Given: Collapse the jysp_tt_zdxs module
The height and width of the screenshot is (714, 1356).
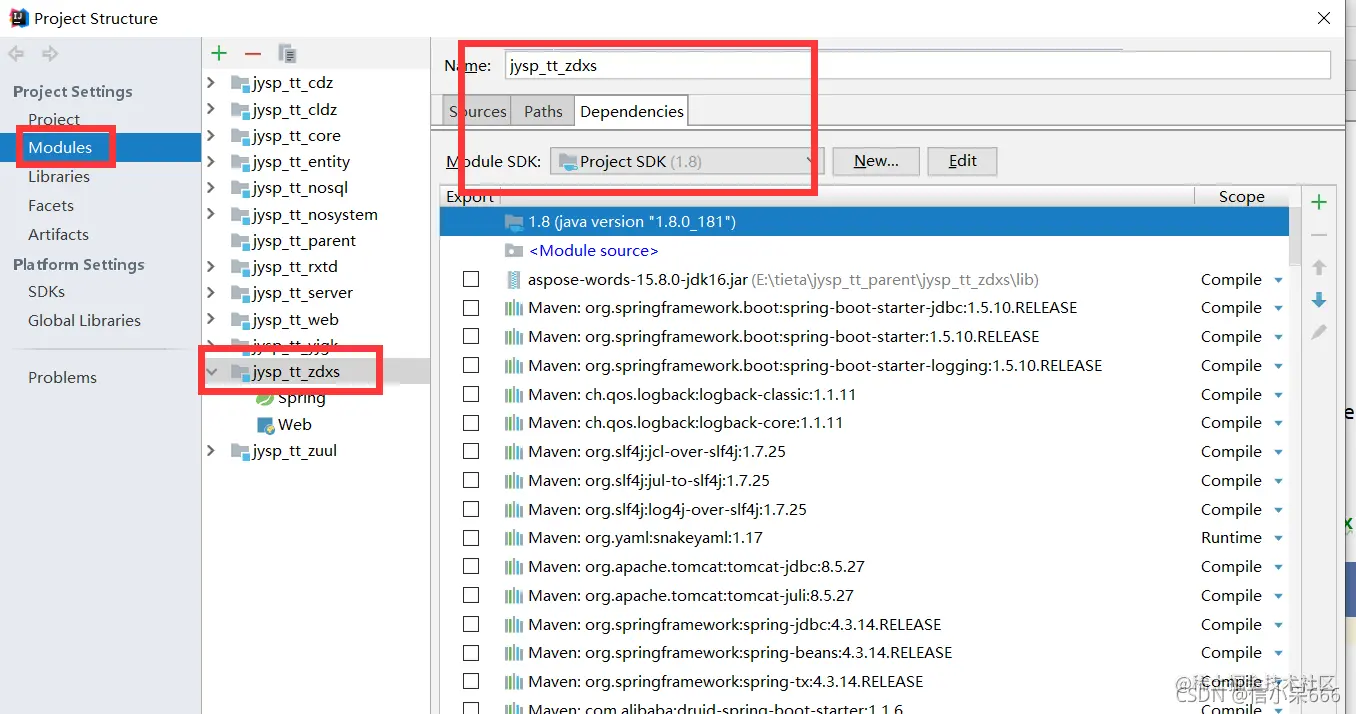Looking at the screenshot, I should click(211, 372).
